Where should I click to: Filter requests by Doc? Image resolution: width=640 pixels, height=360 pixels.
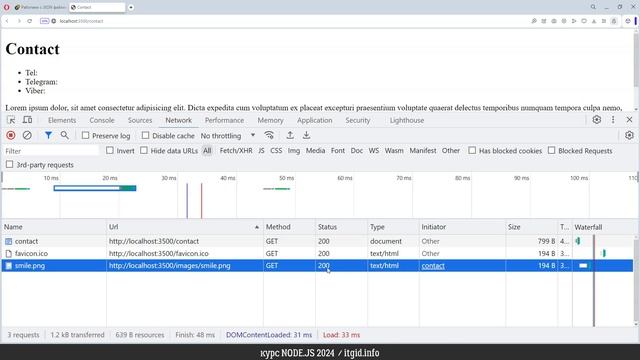pos(357,151)
